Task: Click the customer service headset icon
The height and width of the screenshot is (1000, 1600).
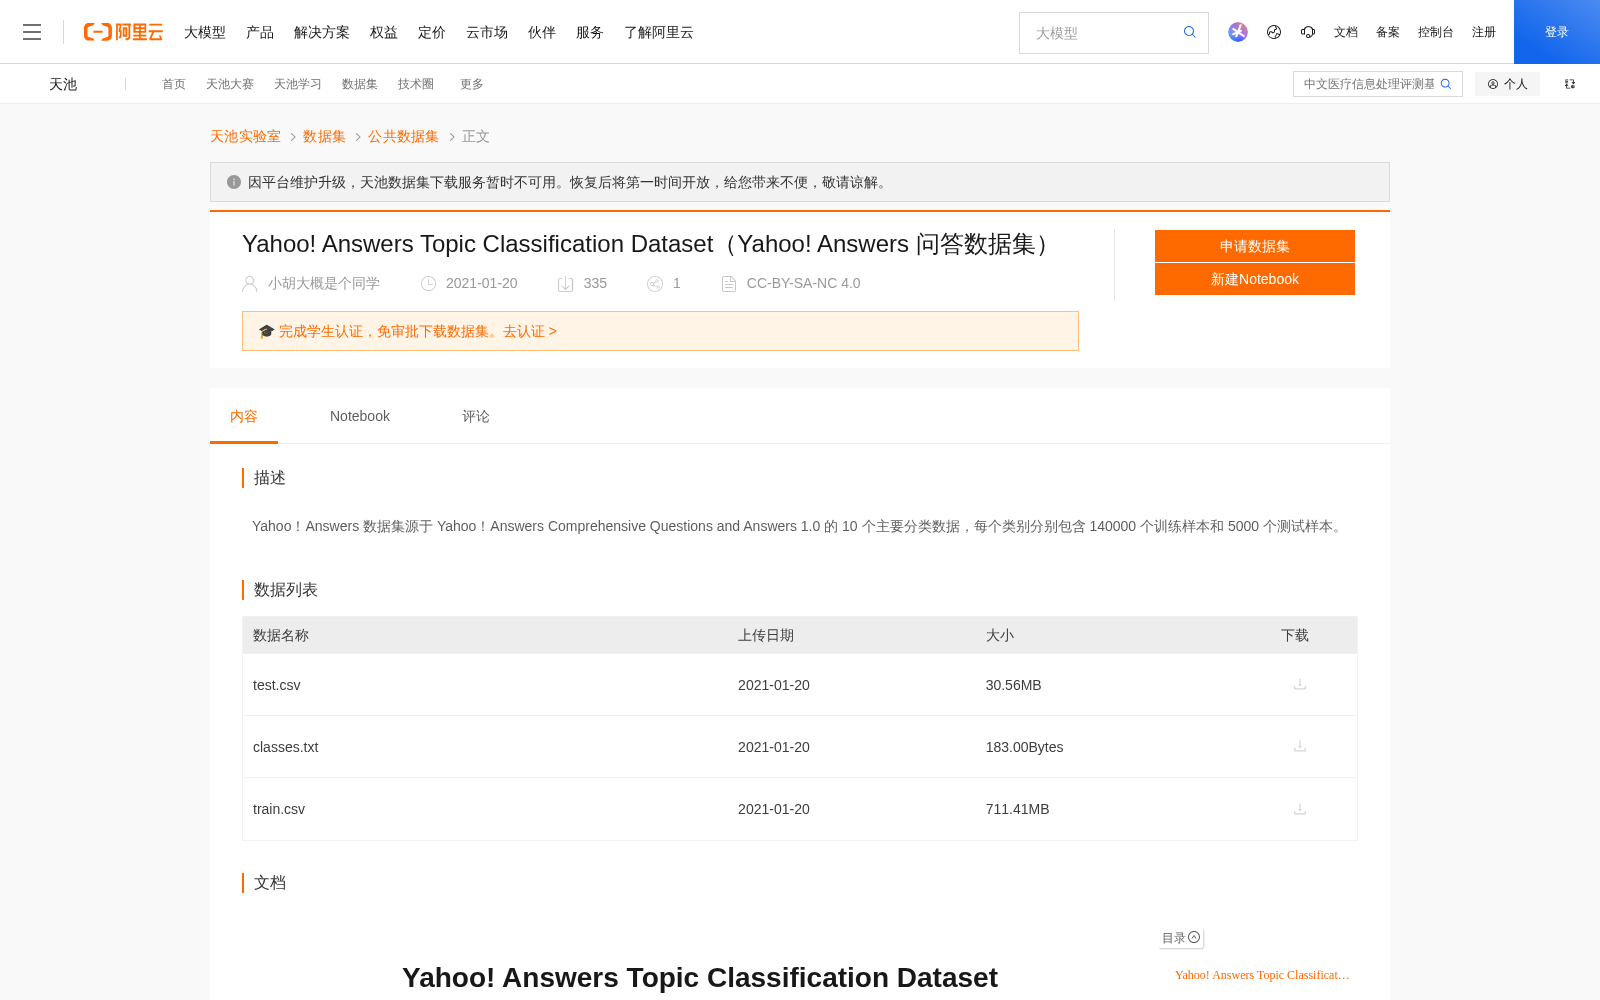Action: [x=1308, y=32]
